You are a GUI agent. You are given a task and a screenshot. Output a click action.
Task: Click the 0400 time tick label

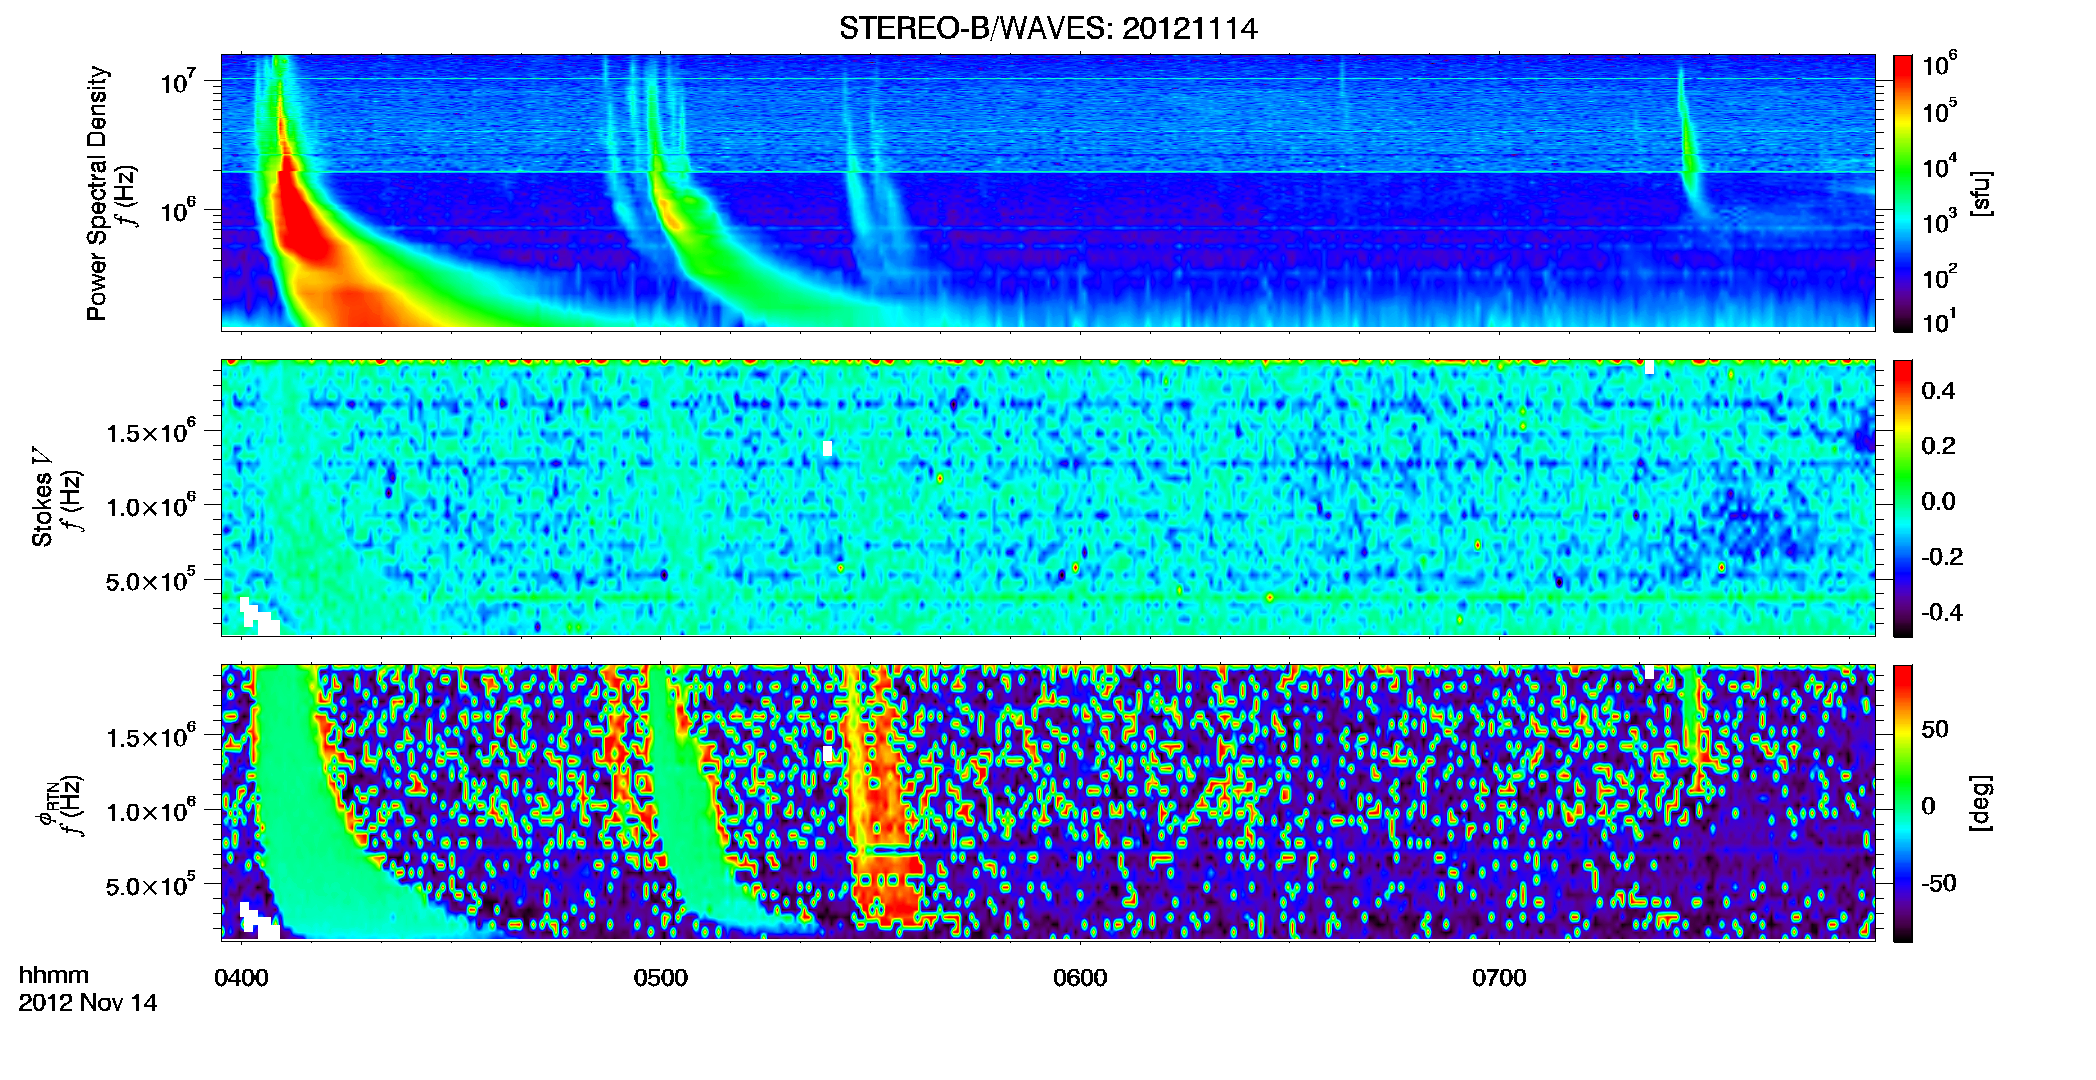[x=241, y=978]
